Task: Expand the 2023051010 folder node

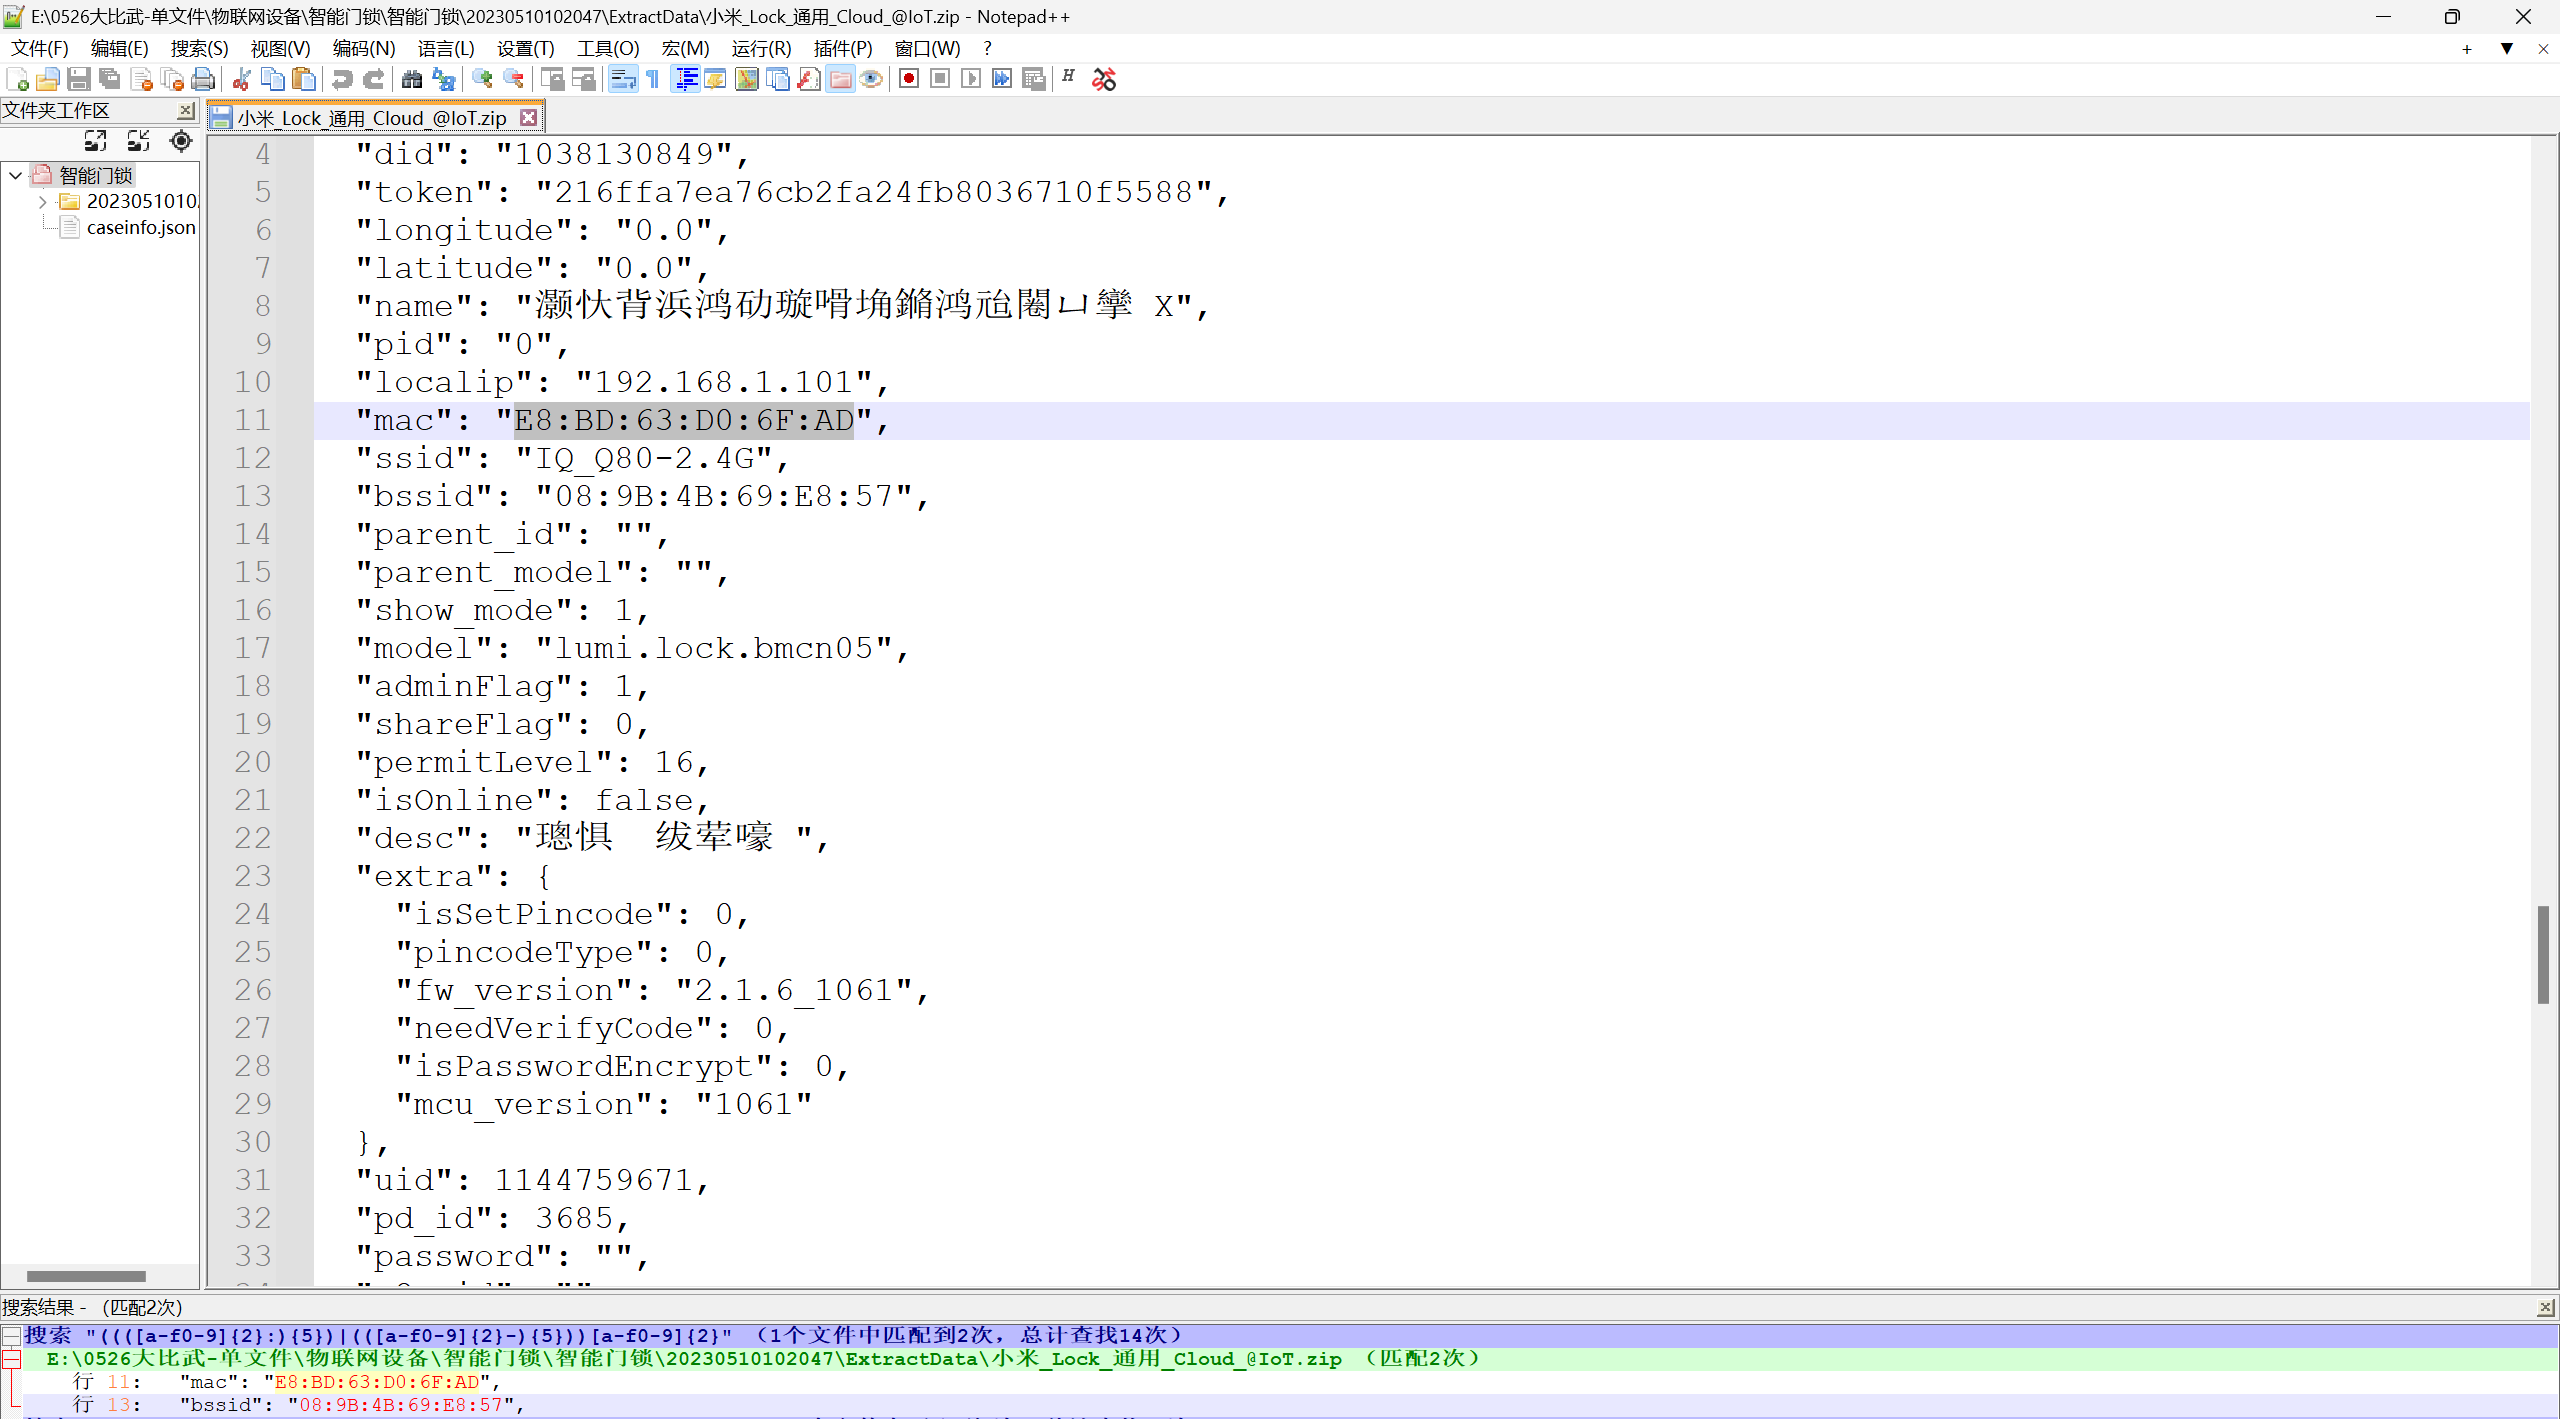Action: [x=42, y=201]
